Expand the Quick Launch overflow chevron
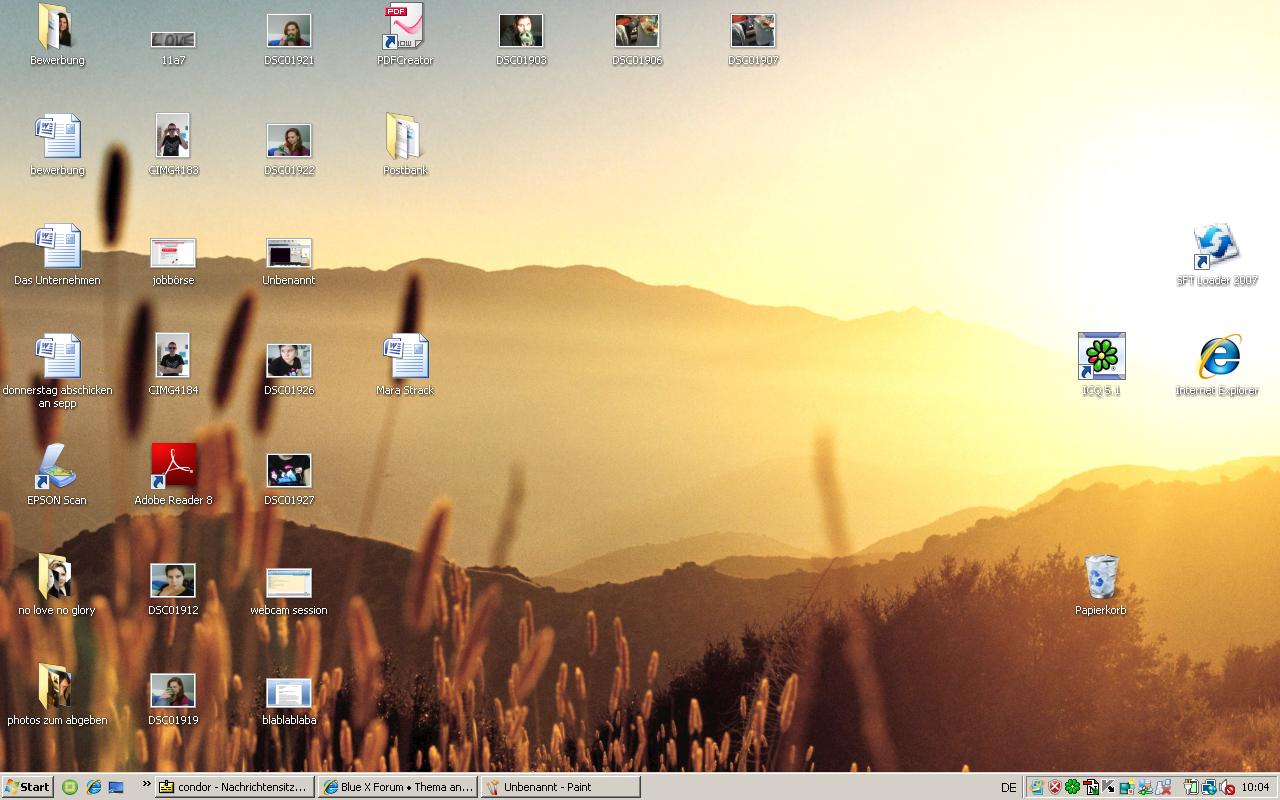Viewport: 1280px width, 800px height. pos(146,784)
